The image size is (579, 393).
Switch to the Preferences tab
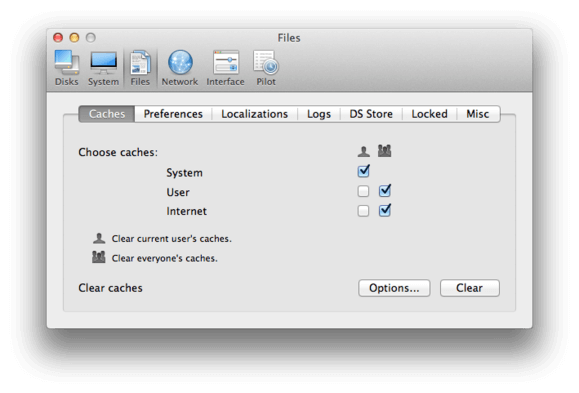[x=173, y=114]
